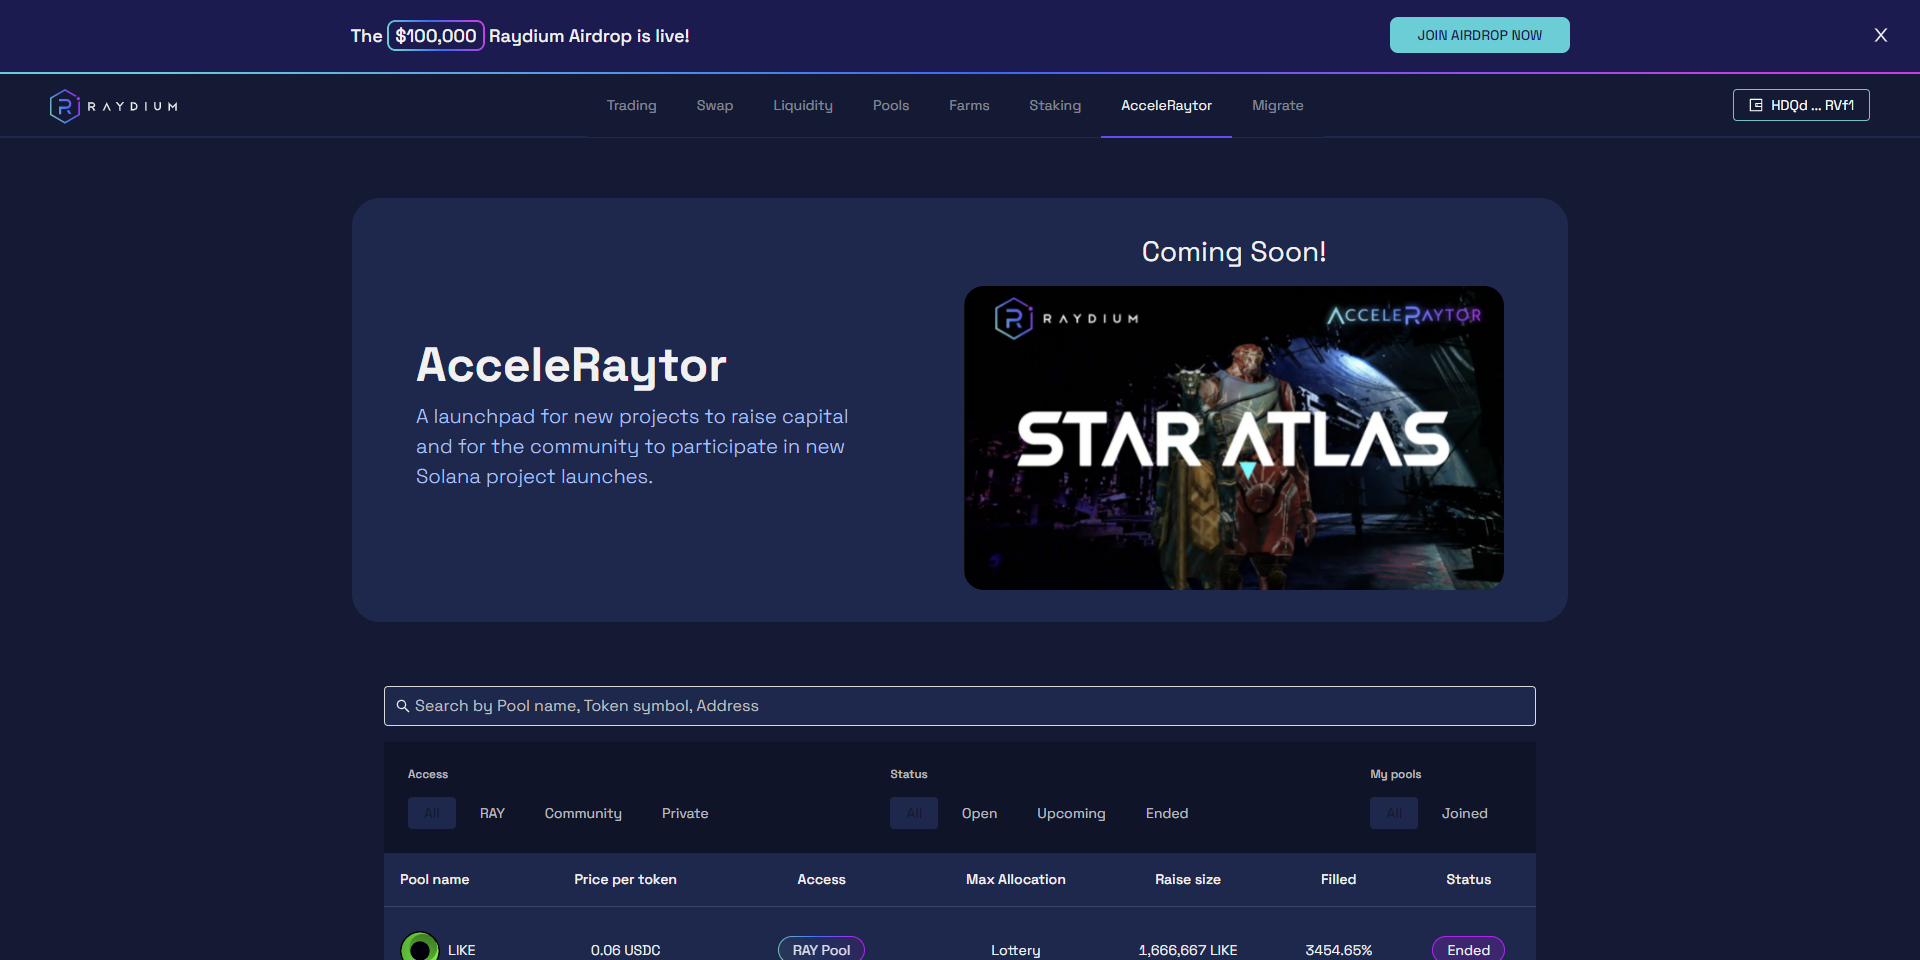Filter access by Community

[583, 813]
